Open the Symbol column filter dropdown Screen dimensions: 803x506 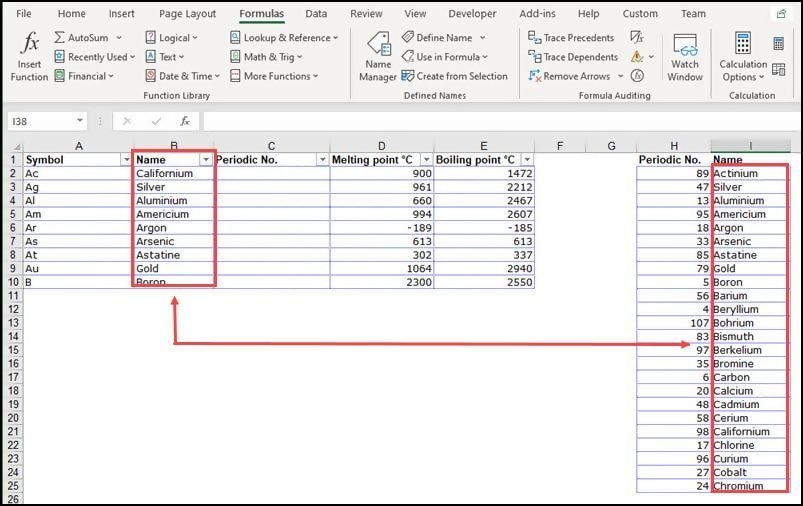[x=126, y=160]
